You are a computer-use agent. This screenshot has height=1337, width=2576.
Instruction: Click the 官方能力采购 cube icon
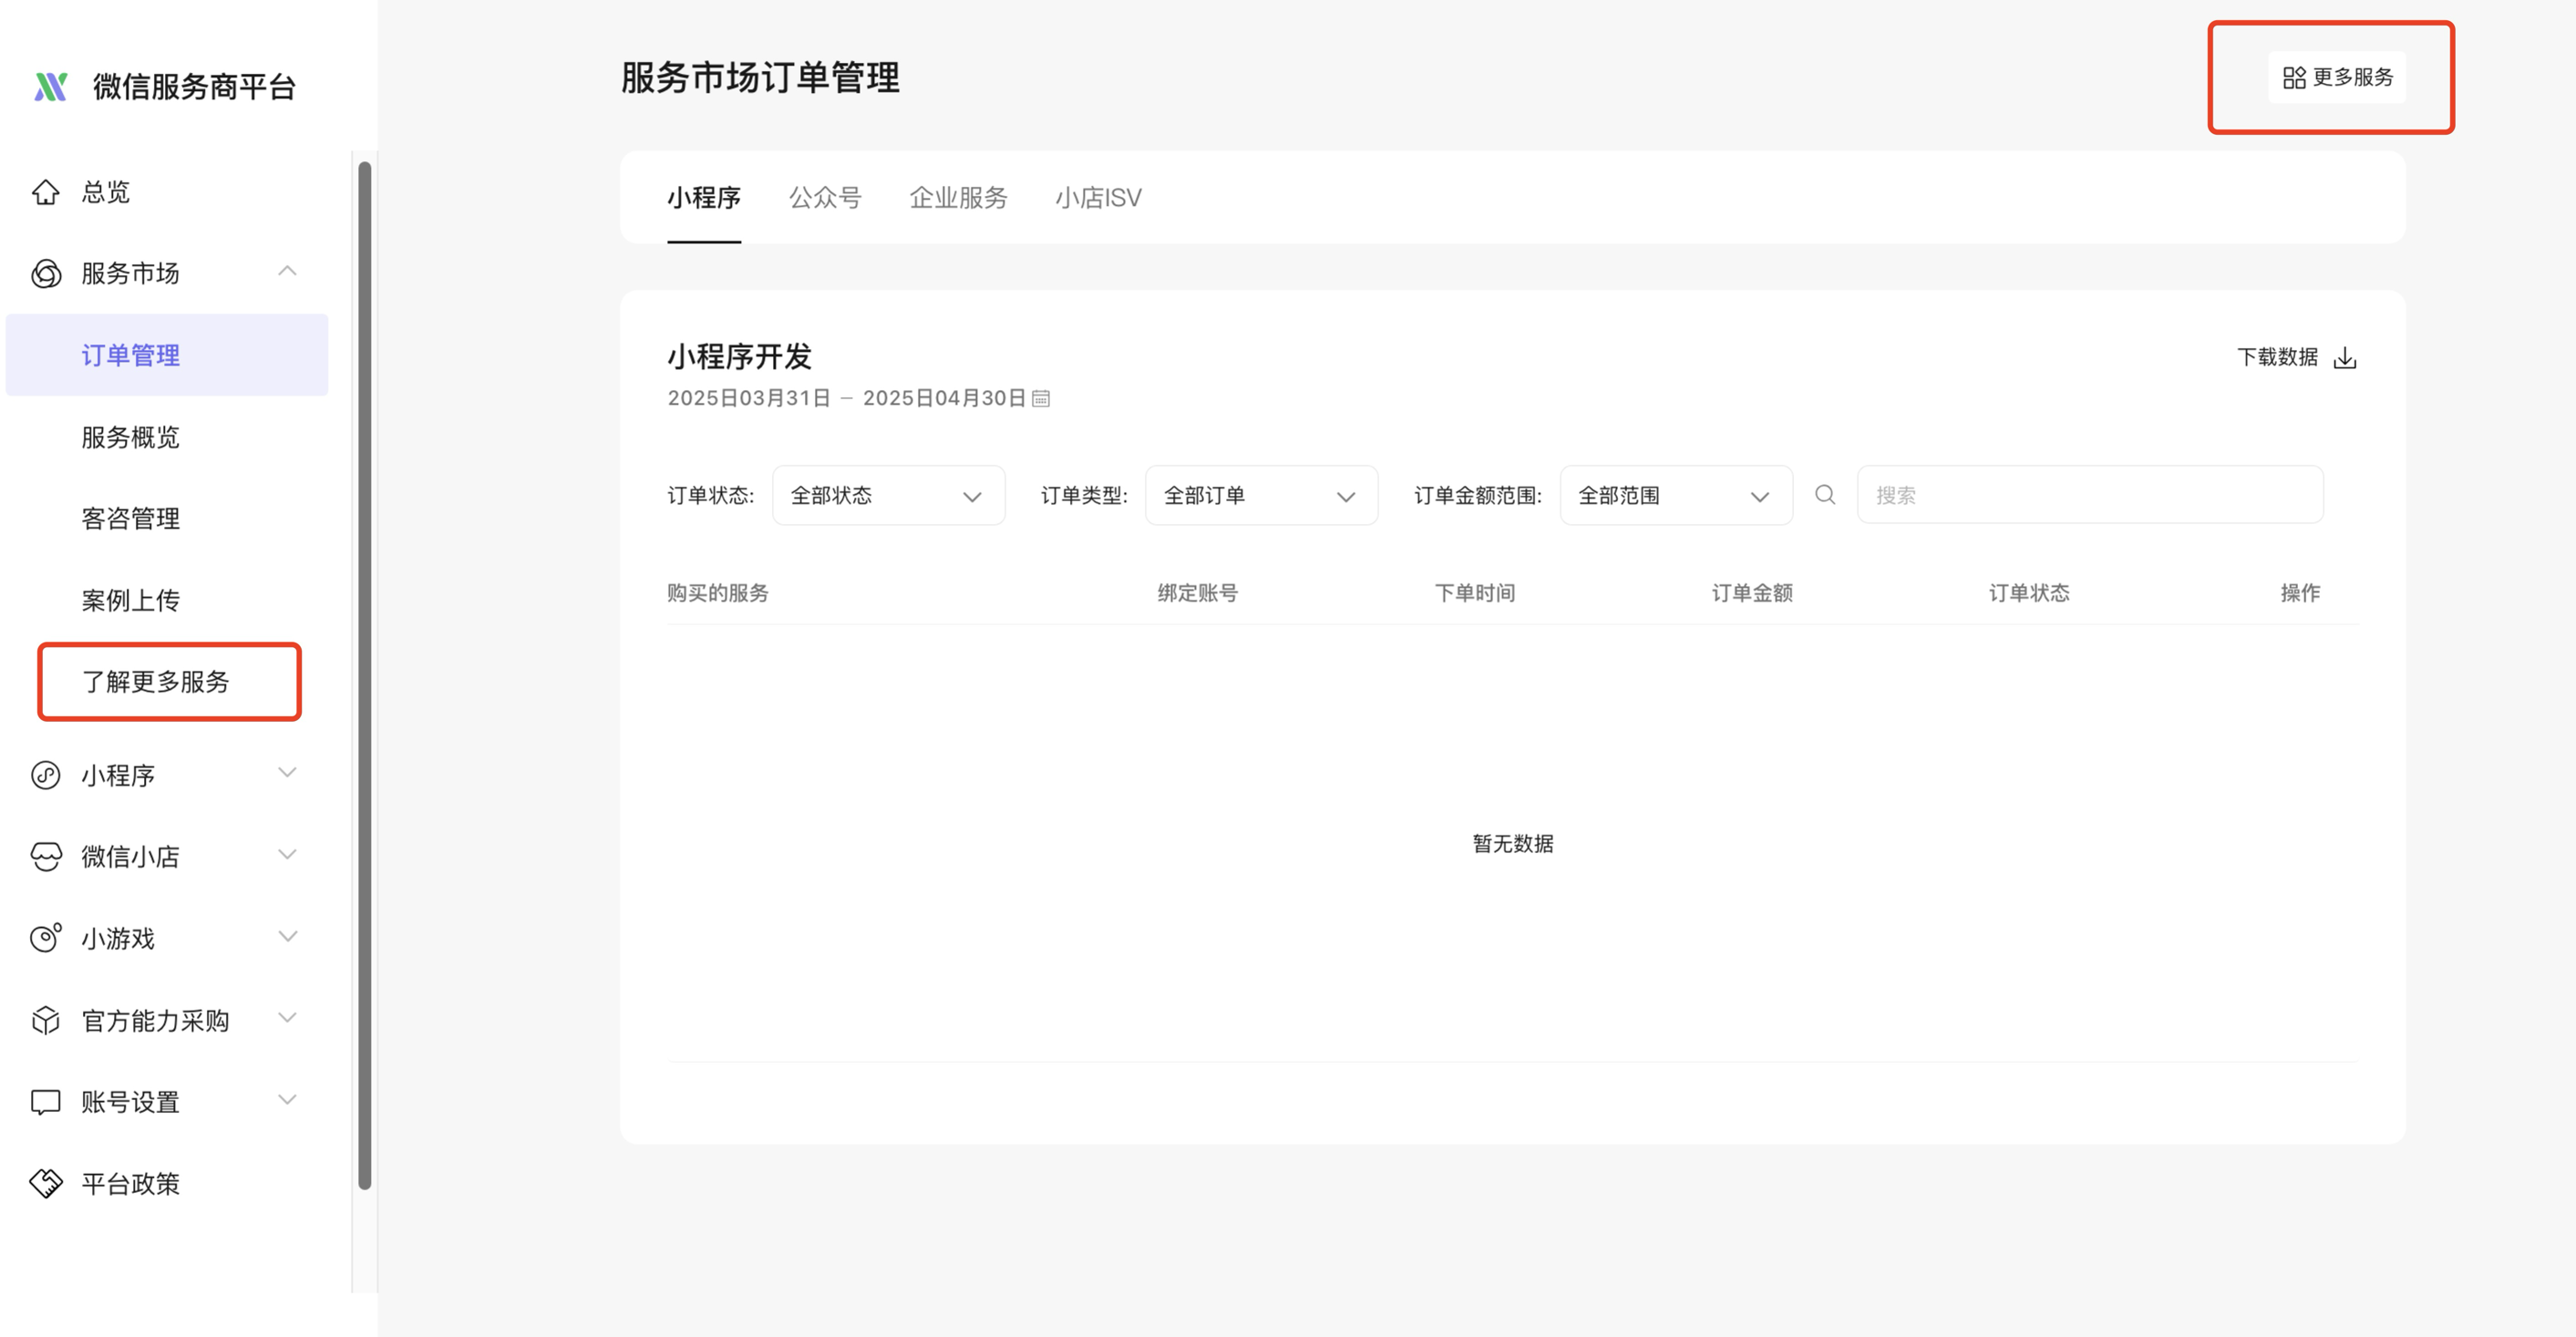click(x=46, y=1020)
